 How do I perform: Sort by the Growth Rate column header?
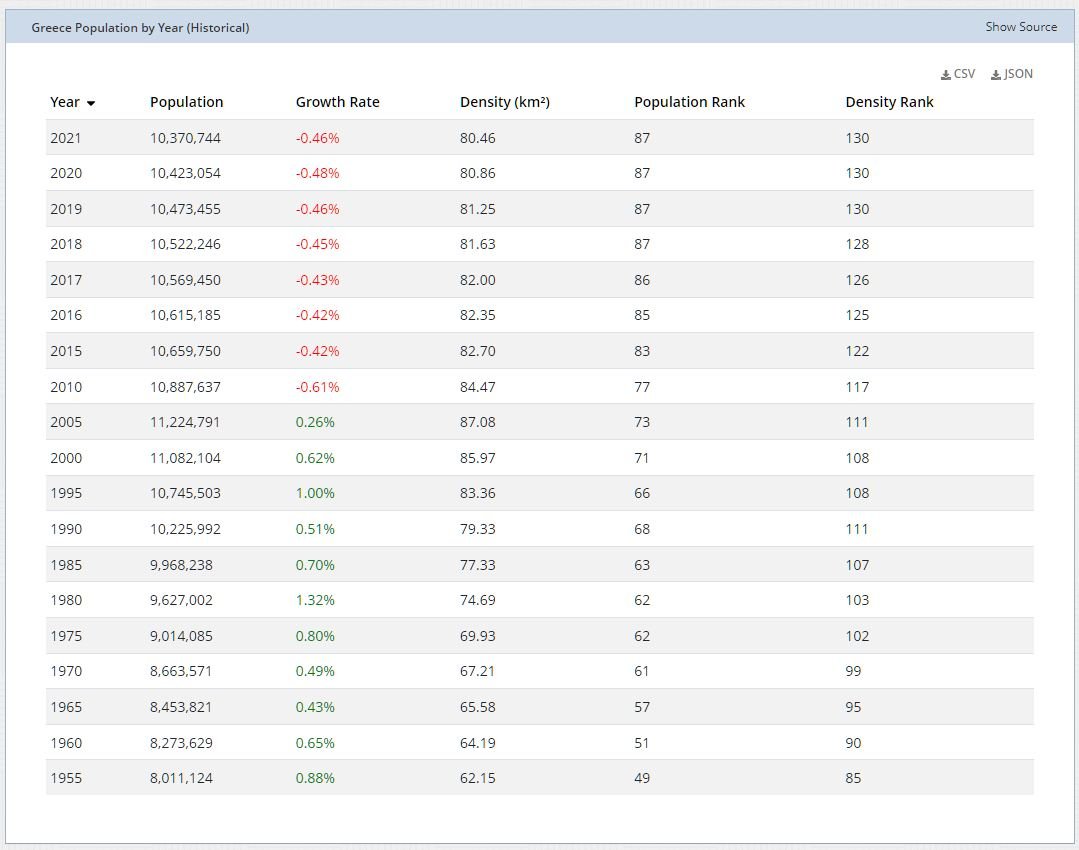pyautogui.click(x=337, y=102)
